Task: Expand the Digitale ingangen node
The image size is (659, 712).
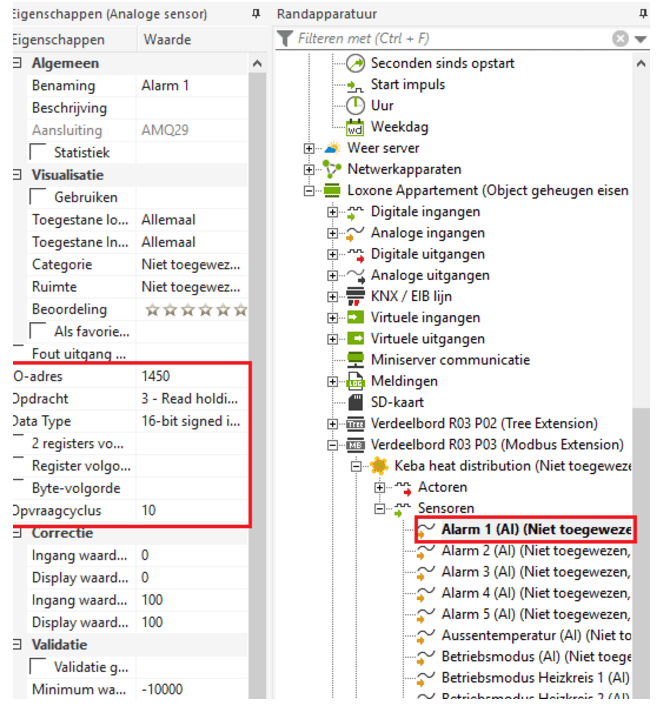Action: pyautogui.click(x=333, y=212)
